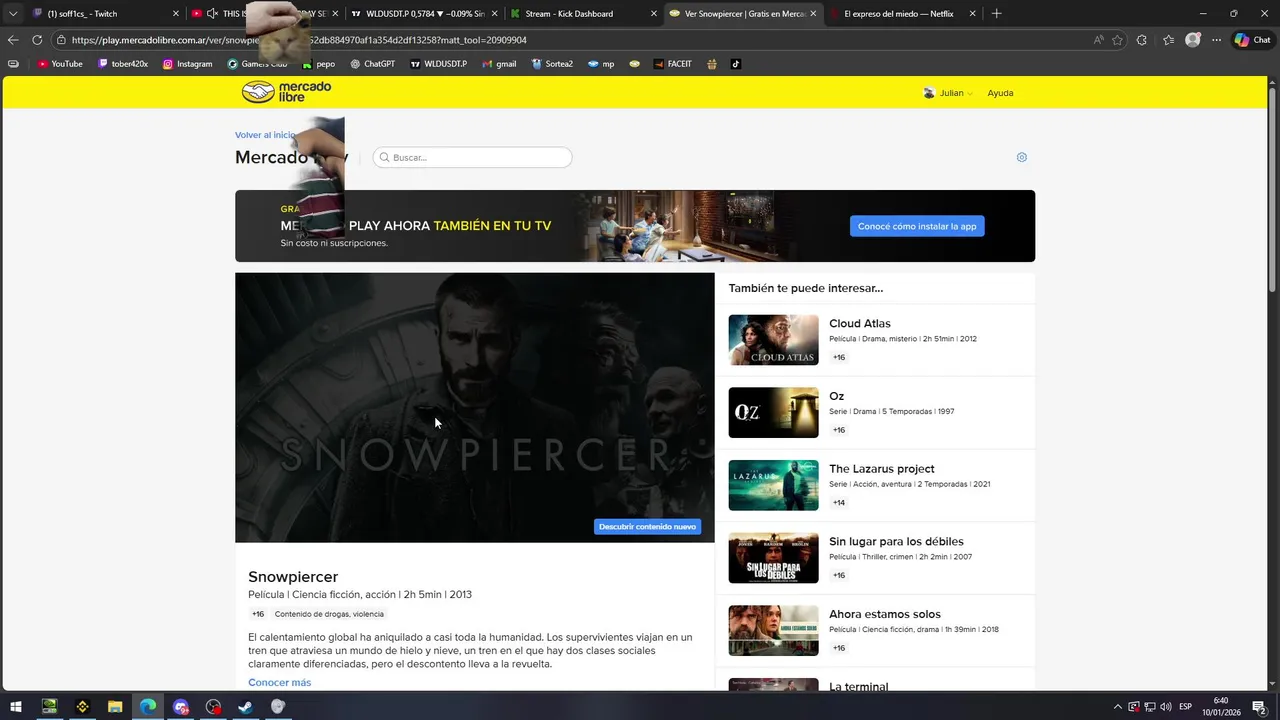Open the settings gear beside the search bar
This screenshot has width=1280, height=720.
point(1021,157)
